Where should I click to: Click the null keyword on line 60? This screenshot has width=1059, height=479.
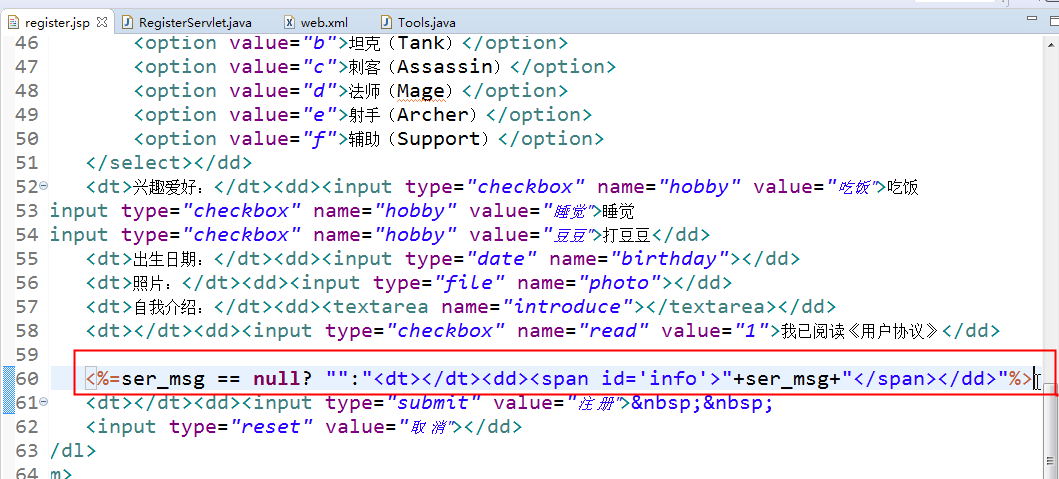[x=277, y=379]
